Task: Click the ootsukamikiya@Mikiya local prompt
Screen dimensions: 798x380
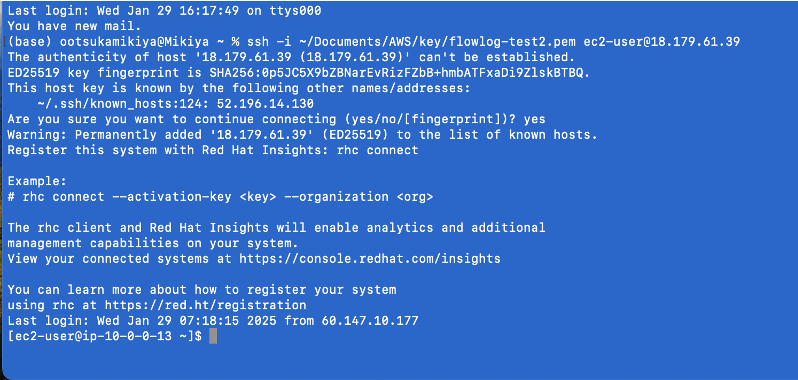Action: point(134,42)
